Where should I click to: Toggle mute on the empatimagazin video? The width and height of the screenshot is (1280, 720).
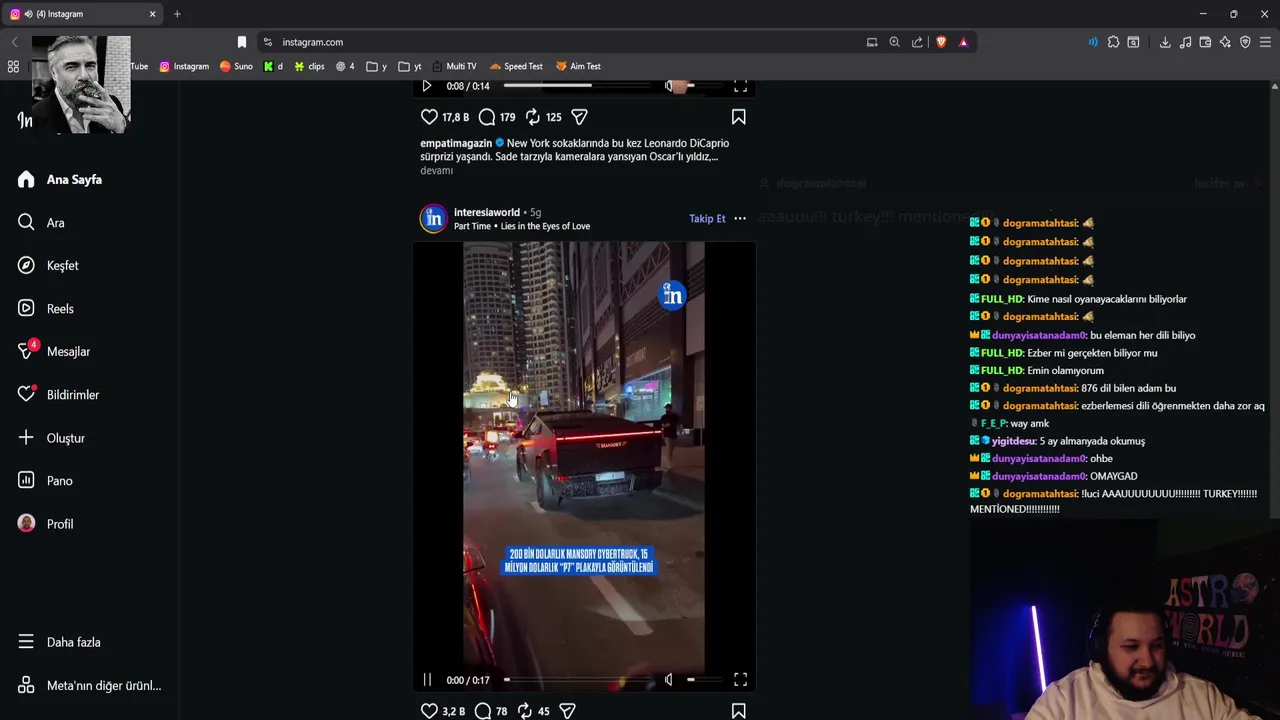(x=669, y=86)
